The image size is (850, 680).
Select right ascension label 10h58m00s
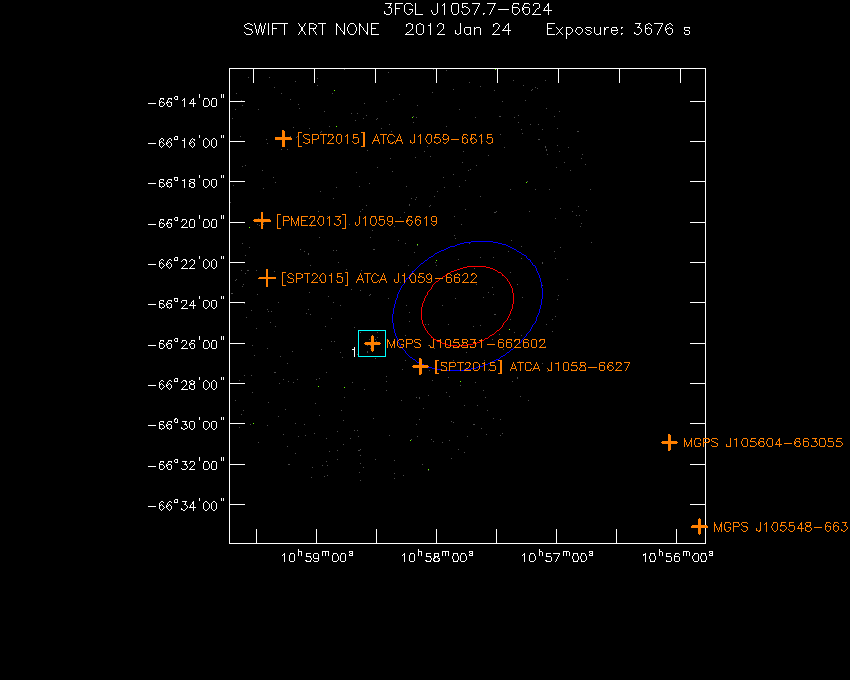[x=437, y=557]
